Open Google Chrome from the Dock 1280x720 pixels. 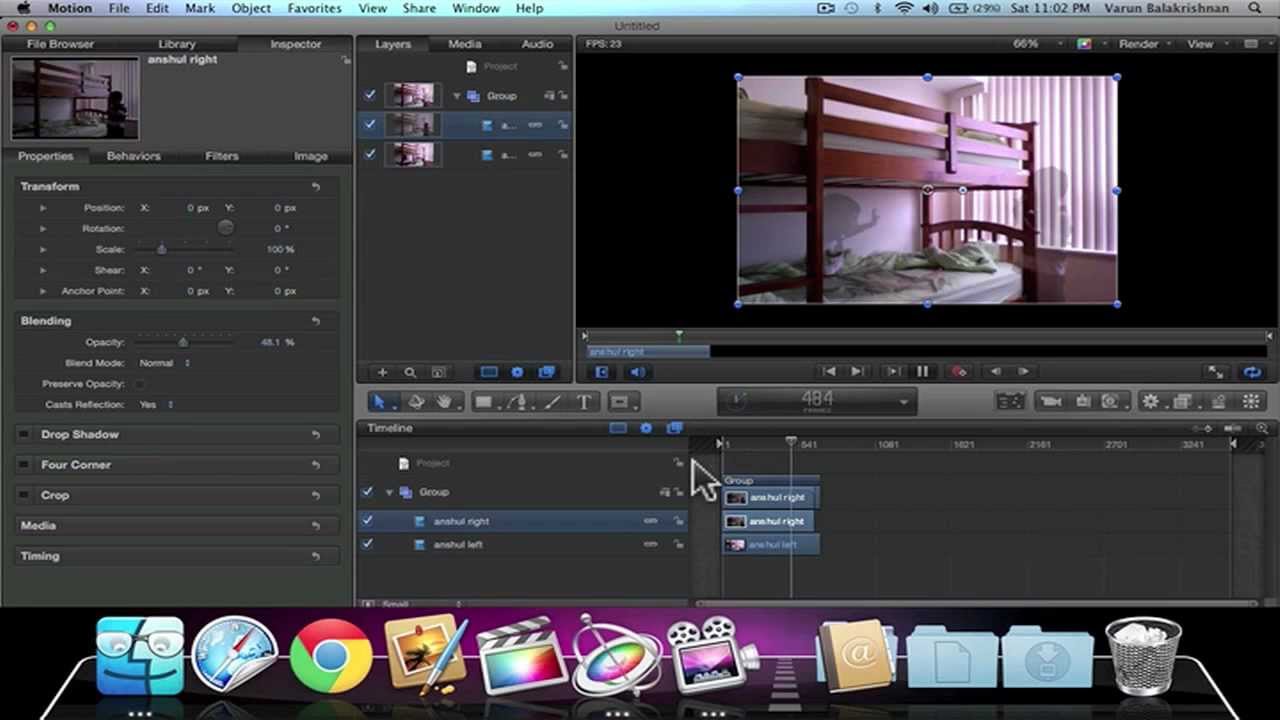[x=331, y=657]
